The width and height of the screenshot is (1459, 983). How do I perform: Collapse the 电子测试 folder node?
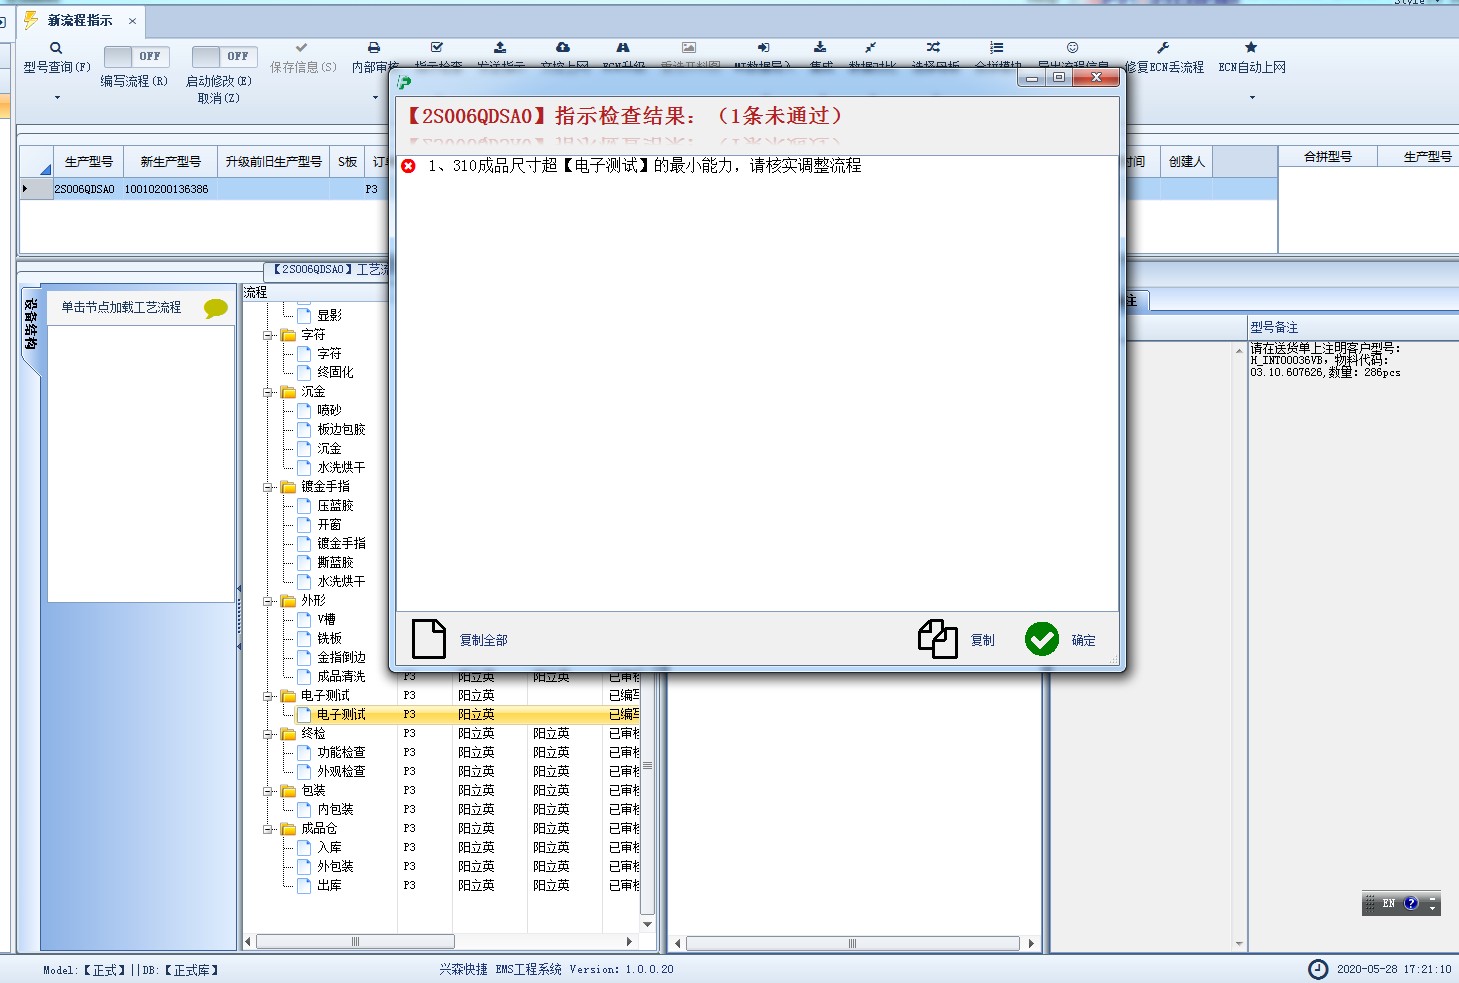(269, 696)
